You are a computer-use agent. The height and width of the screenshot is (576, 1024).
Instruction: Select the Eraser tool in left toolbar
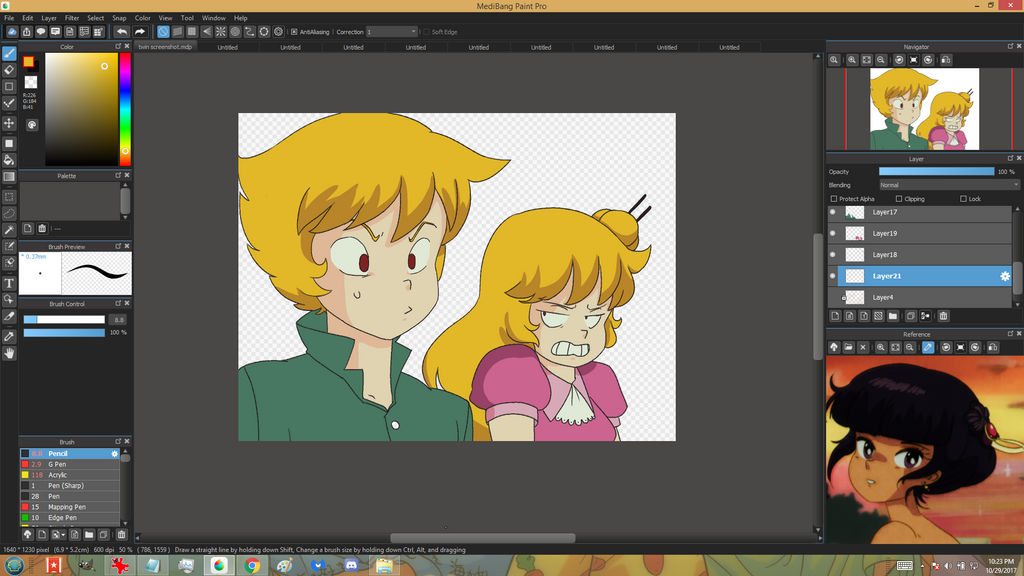pyautogui.click(x=9, y=70)
